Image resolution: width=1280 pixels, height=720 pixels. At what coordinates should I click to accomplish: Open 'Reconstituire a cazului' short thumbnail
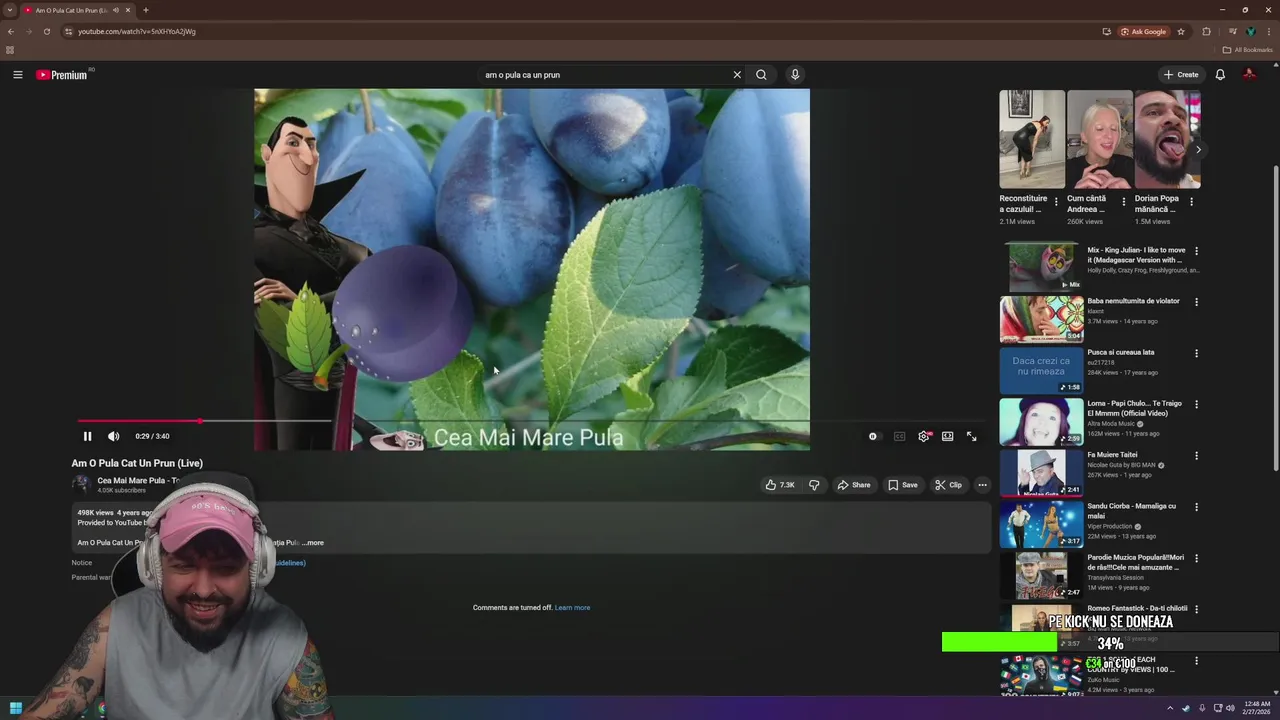coord(1032,139)
